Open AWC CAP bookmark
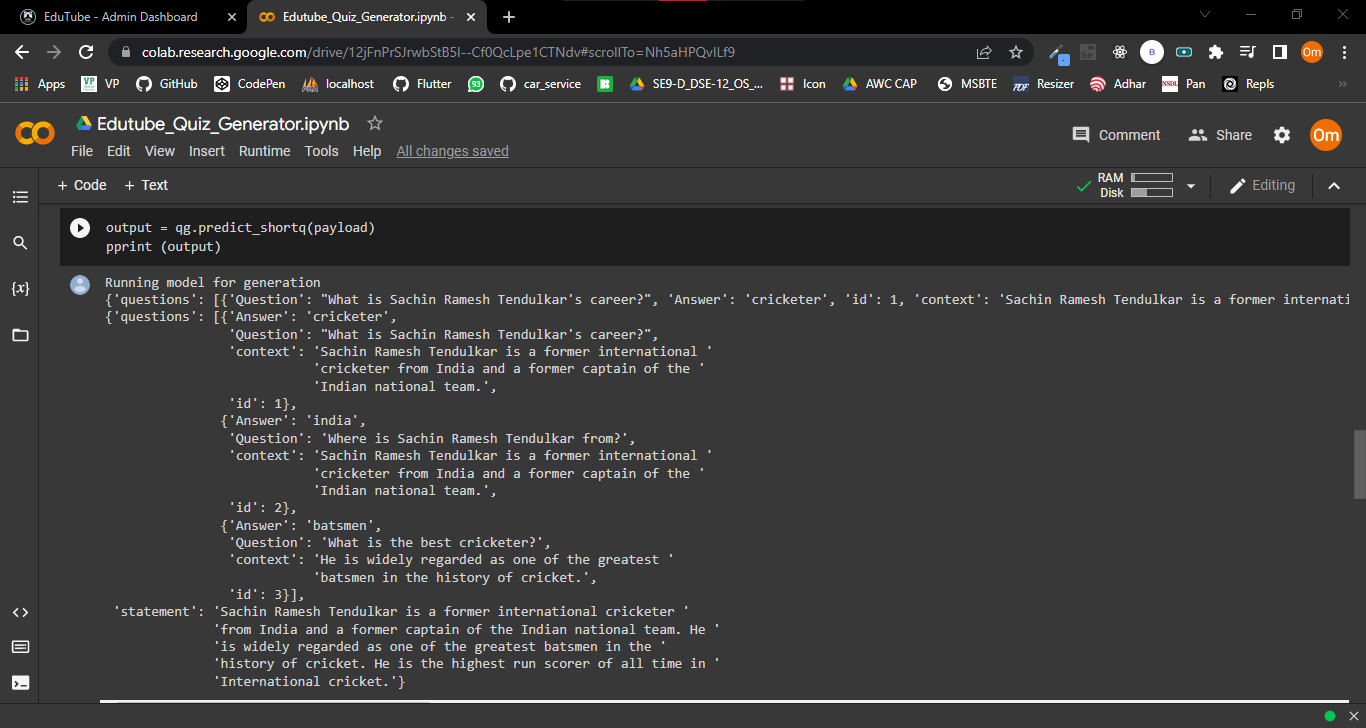Image resolution: width=1366 pixels, height=728 pixels. pyautogui.click(x=880, y=84)
